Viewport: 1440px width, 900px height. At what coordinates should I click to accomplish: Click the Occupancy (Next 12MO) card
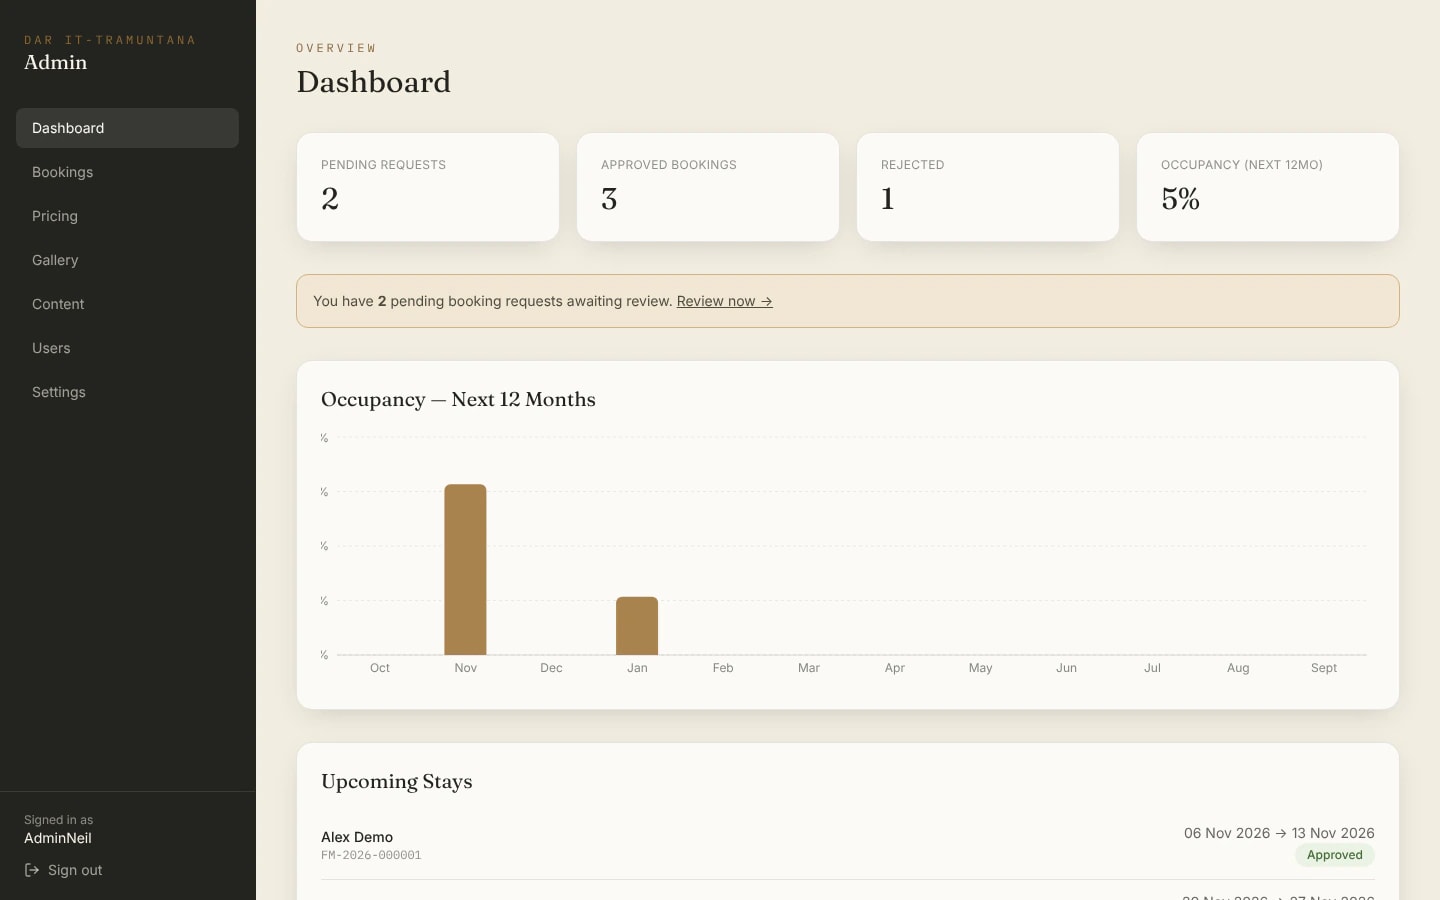1268,187
